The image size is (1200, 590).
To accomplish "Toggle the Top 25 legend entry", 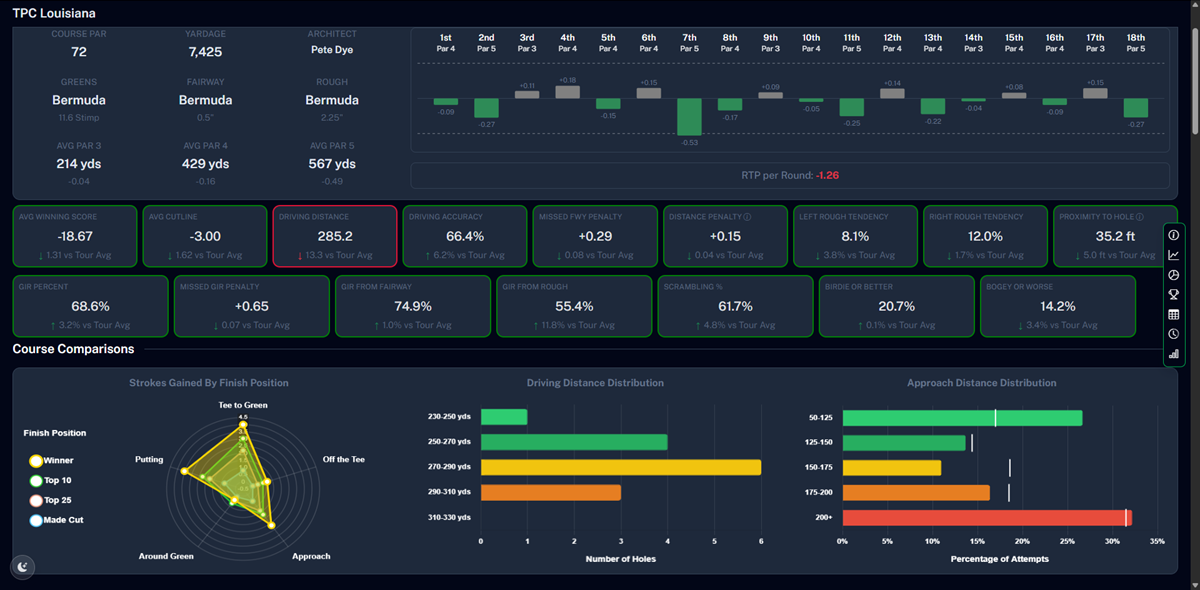I will (x=36, y=500).
